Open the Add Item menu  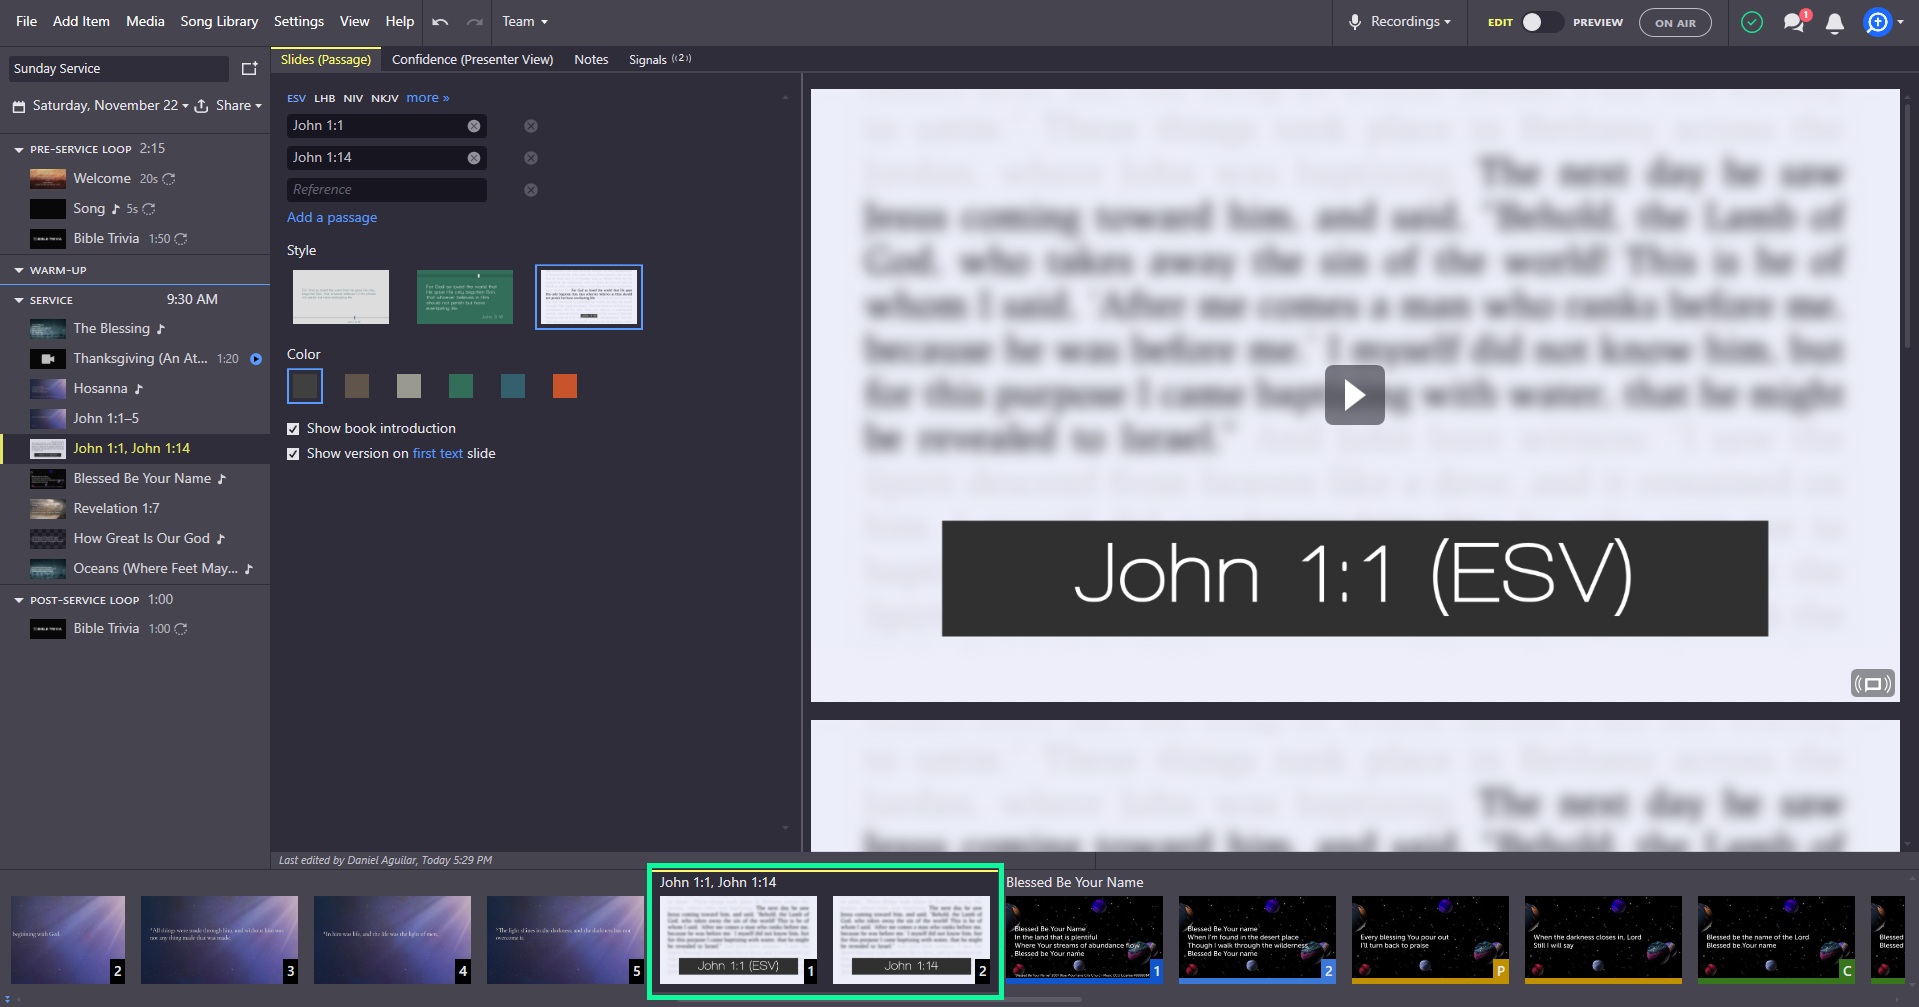(81, 21)
